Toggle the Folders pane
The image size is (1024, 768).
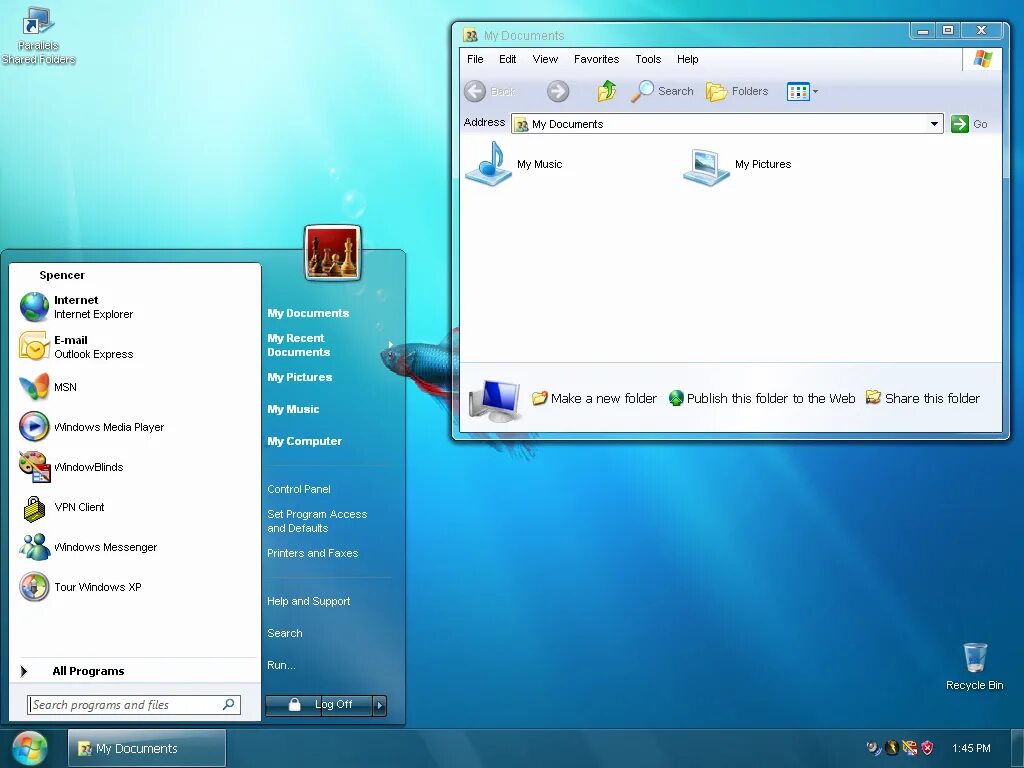tap(737, 91)
